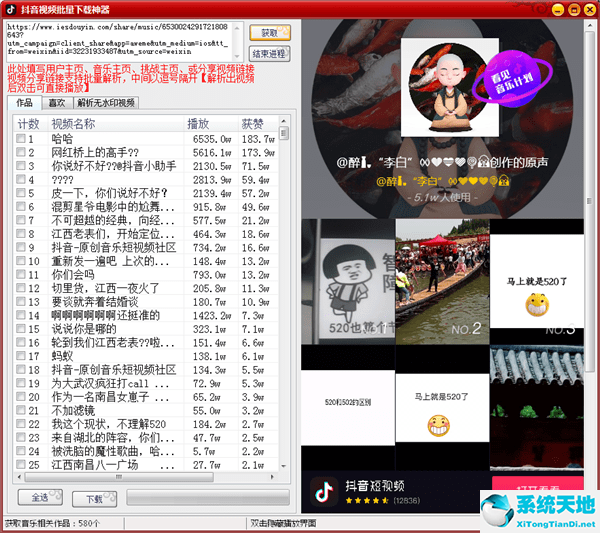
Task: Click inside the URL input box
Action: coord(119,41)
